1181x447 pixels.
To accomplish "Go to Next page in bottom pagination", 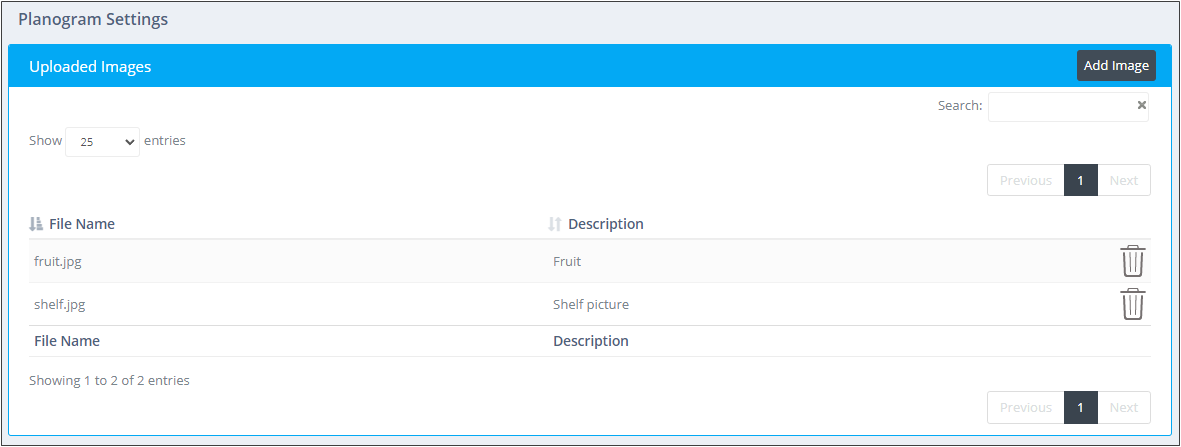I will [1124, 407].
